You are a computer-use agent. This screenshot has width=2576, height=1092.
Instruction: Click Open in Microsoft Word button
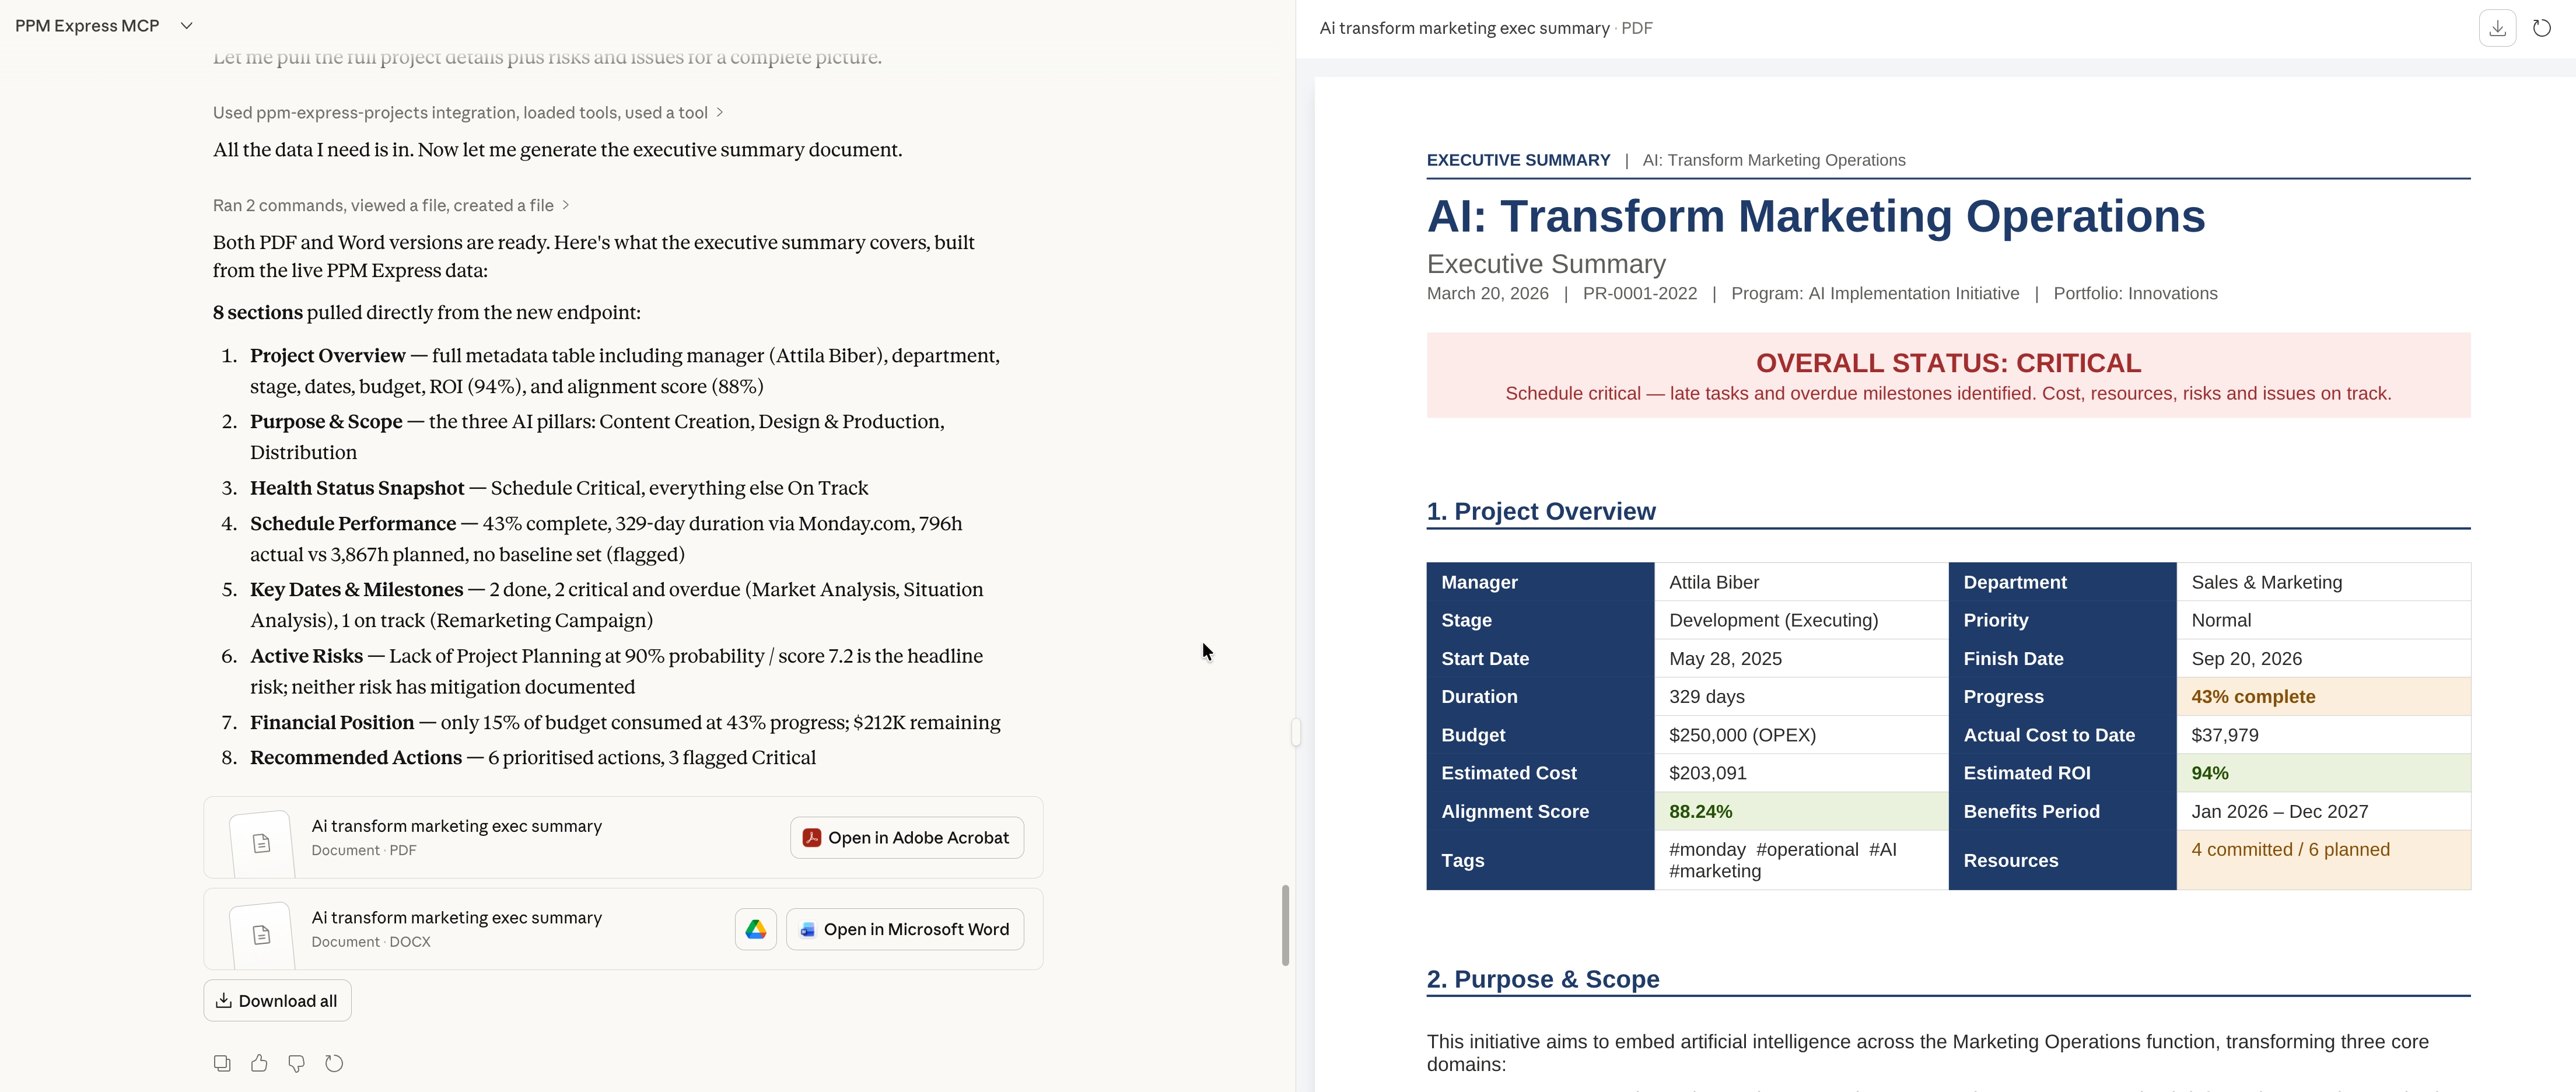[905, 929]
